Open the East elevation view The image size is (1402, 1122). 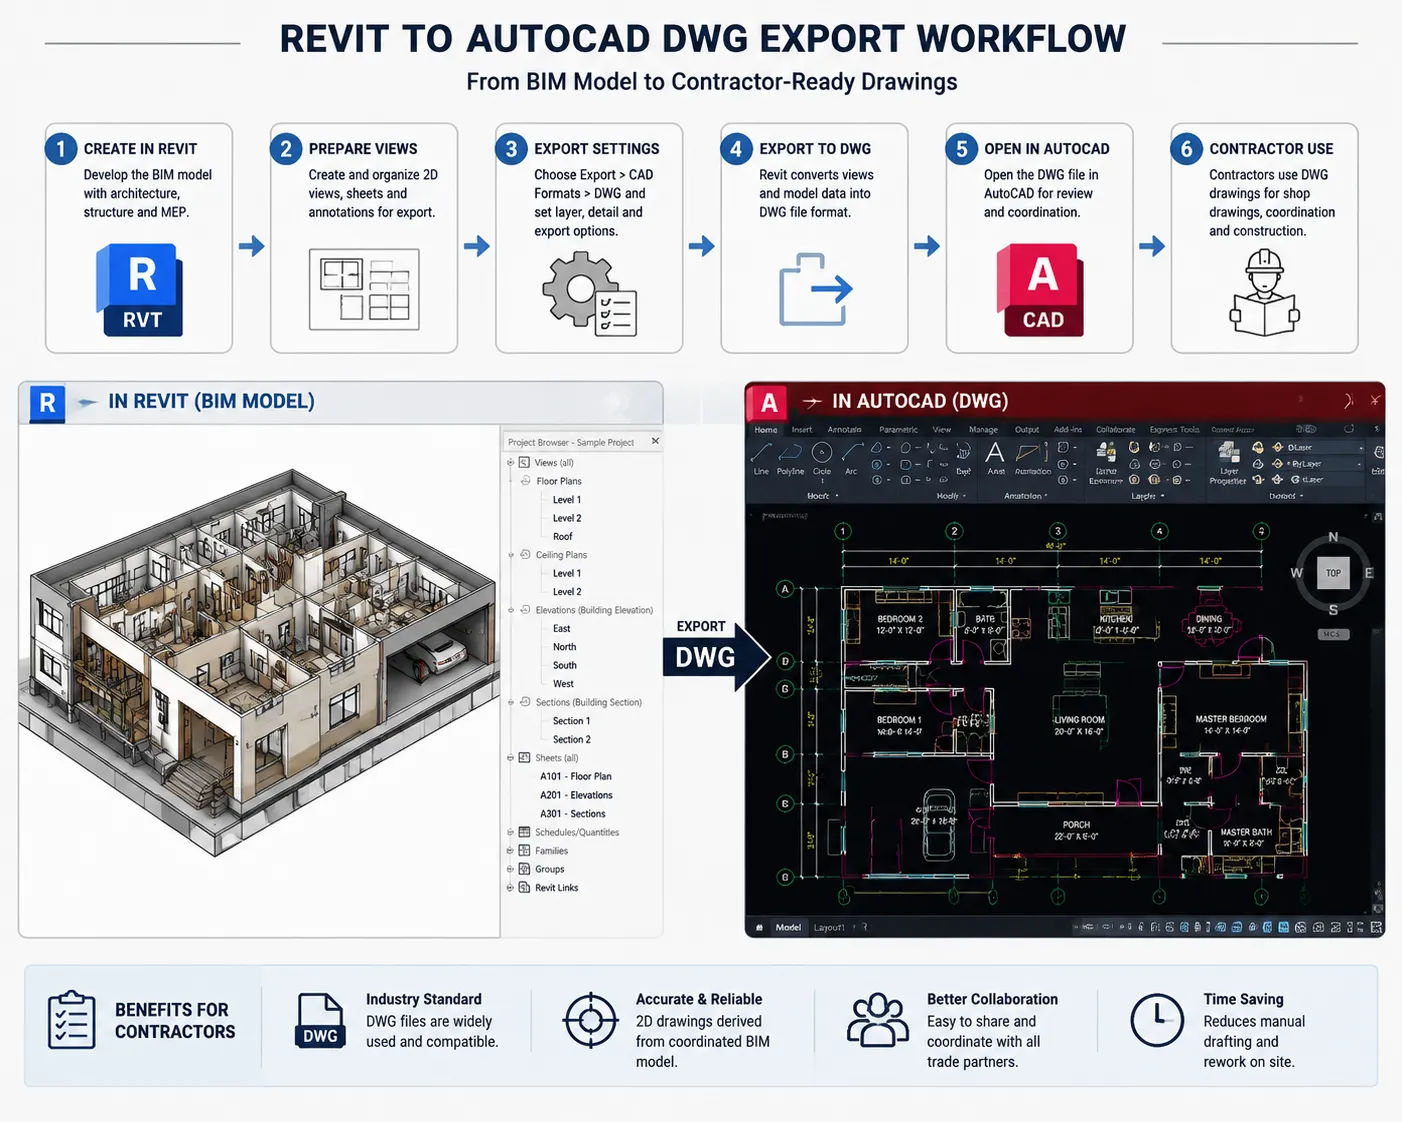pyautogui.click(x=562, y=629)
